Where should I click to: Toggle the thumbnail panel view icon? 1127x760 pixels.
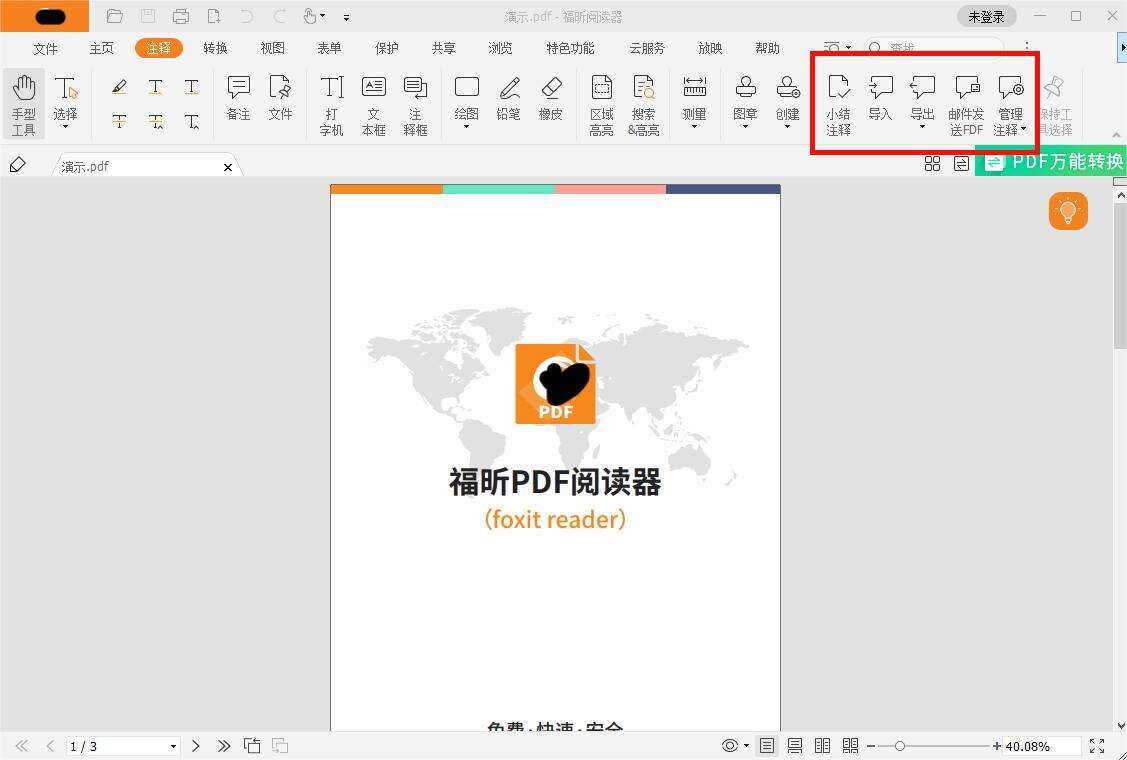pyautogui.click(x=932, y=163)
